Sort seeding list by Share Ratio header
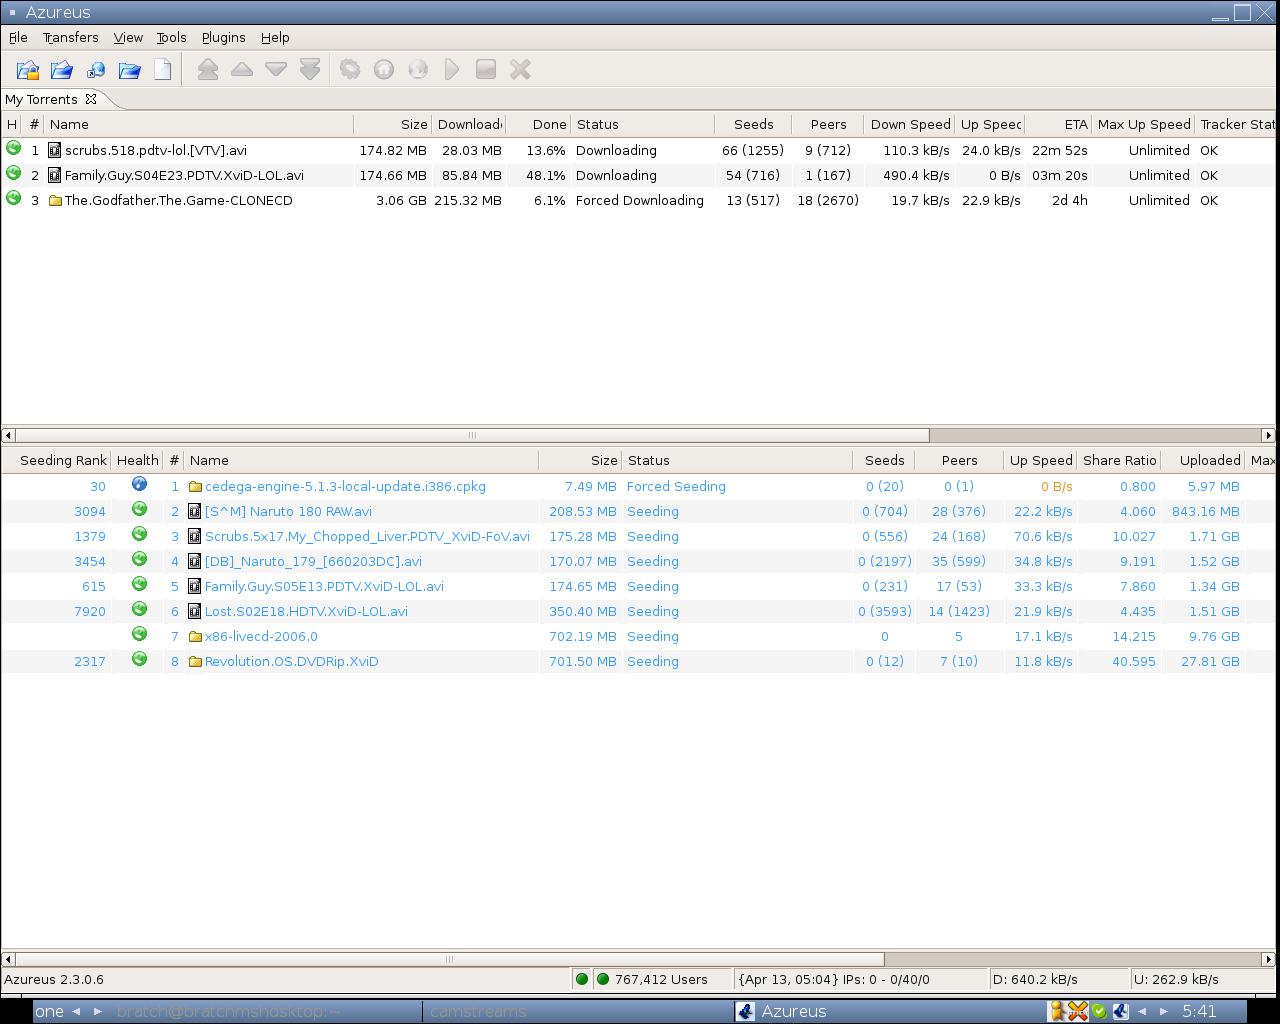 pyautogui.click(x=1119, y=460)
